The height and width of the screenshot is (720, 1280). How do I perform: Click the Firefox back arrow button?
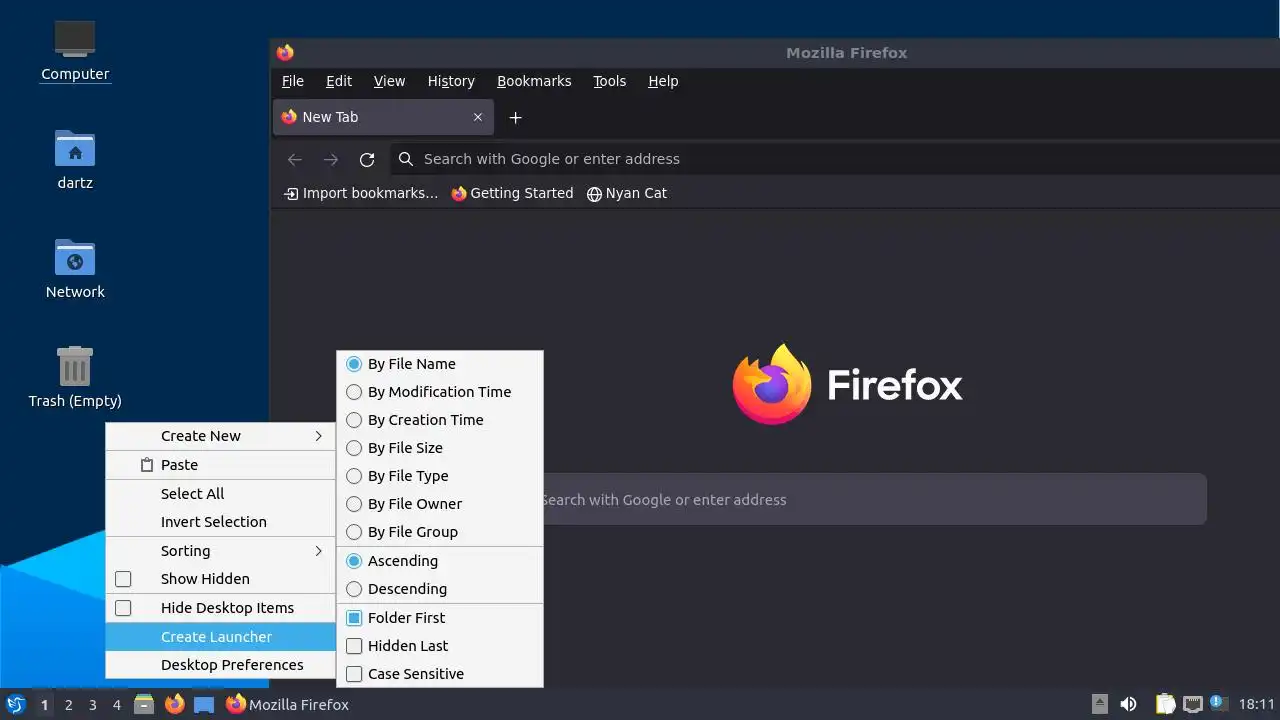(x=294, y=159)
